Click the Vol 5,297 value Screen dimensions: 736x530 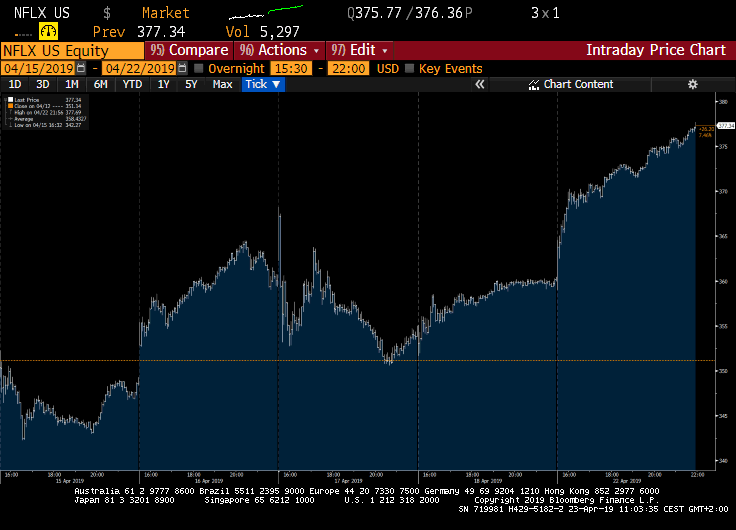coord(279,32)
